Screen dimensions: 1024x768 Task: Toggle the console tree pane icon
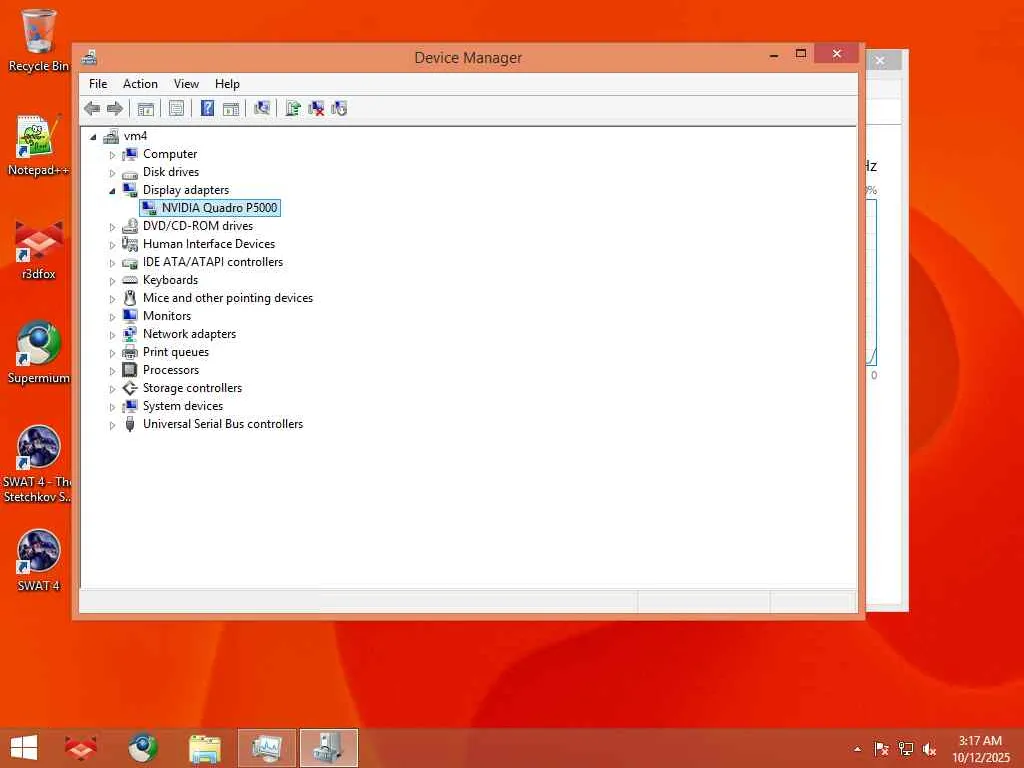coord(146,108)
